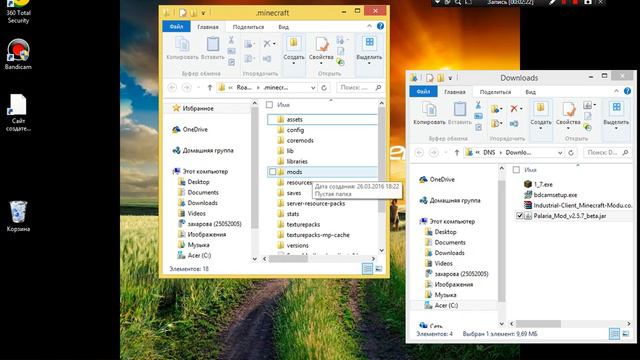The image size is (640, 360).
Task: Select bdcamsetup.exe in Downloads
Action: (x=555, y=195)
